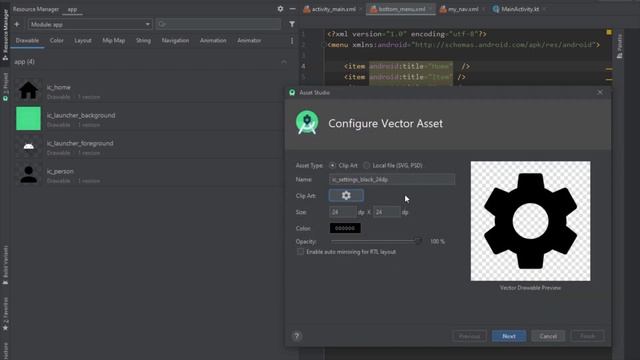Viewport: 640px width, 360px height.
Task: Select the Clip Art radio button
Action: [333, 165]
